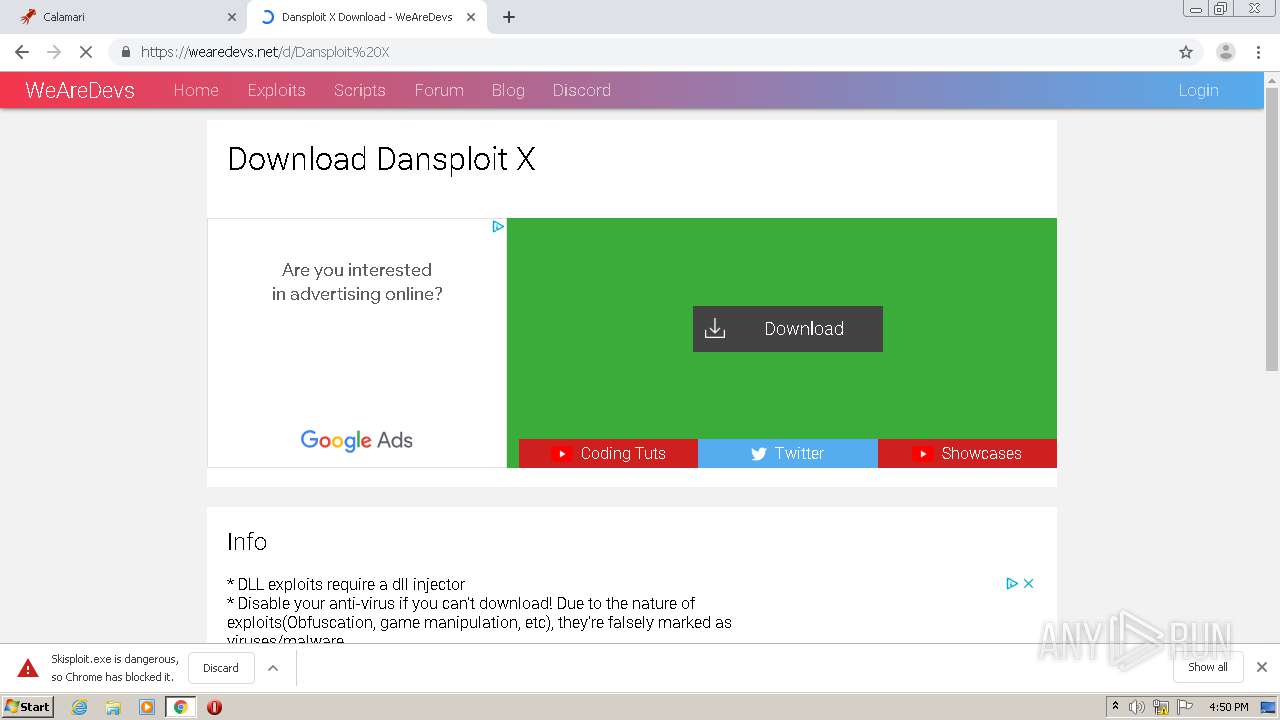Click the AdChoices icon on Google ad
The image size is (1280, 720).
coord(497,227)
